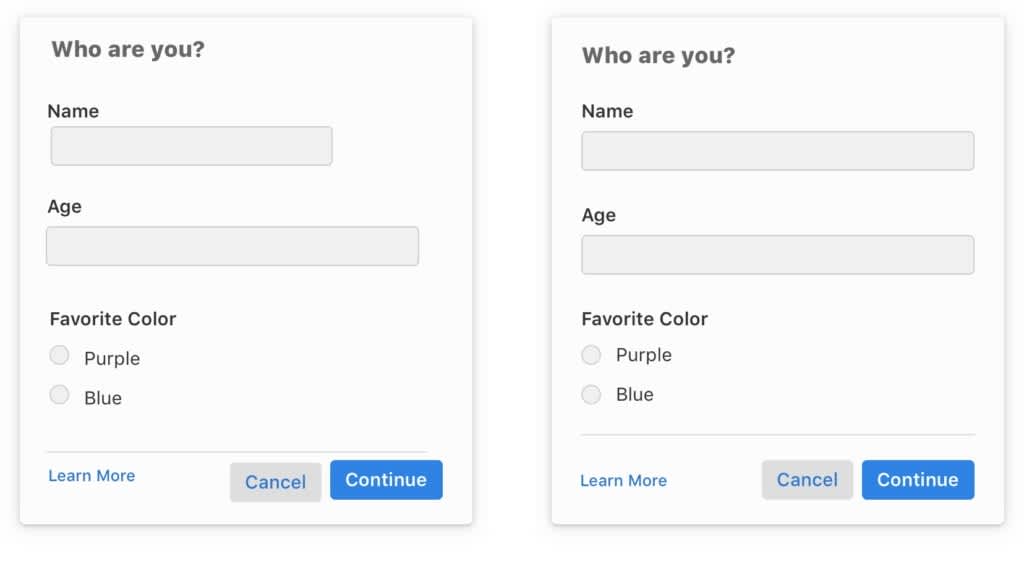The height and width of the screenshot is (564, 1024).
Task: Select Blue radio button in left dialog
Action: (60, 395)
